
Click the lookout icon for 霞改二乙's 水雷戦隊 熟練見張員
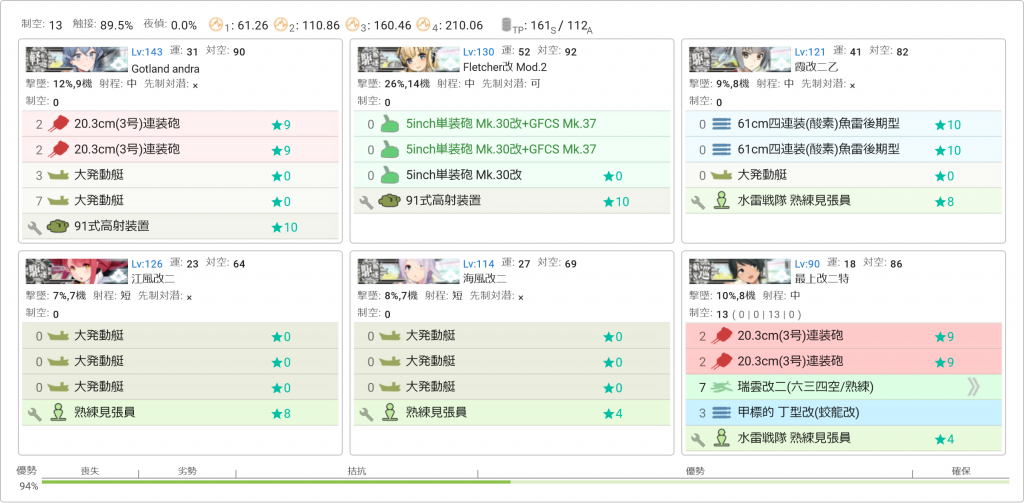(x=721, y=201)
